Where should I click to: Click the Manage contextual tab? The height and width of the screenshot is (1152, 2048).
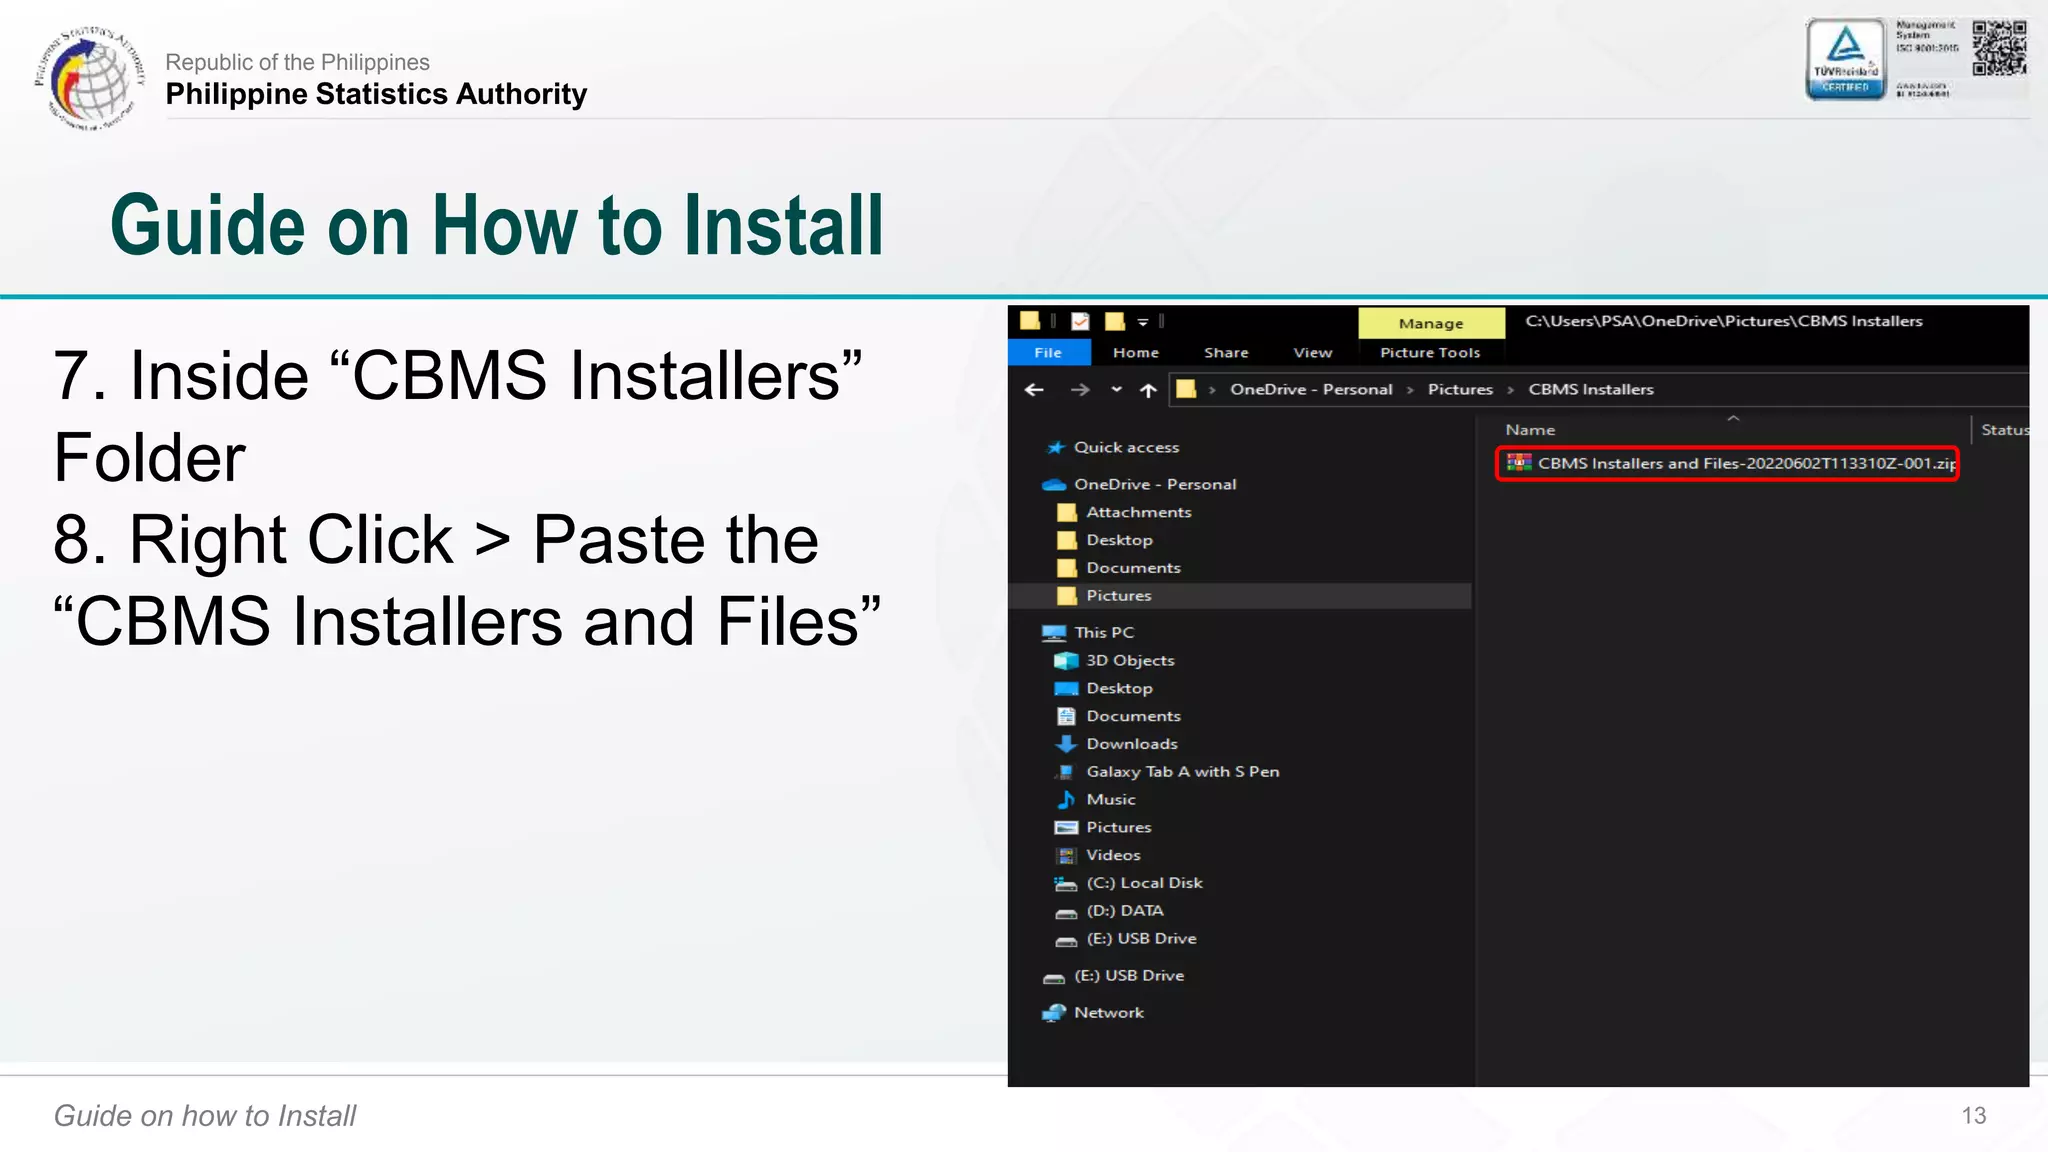coord(1431,323)
